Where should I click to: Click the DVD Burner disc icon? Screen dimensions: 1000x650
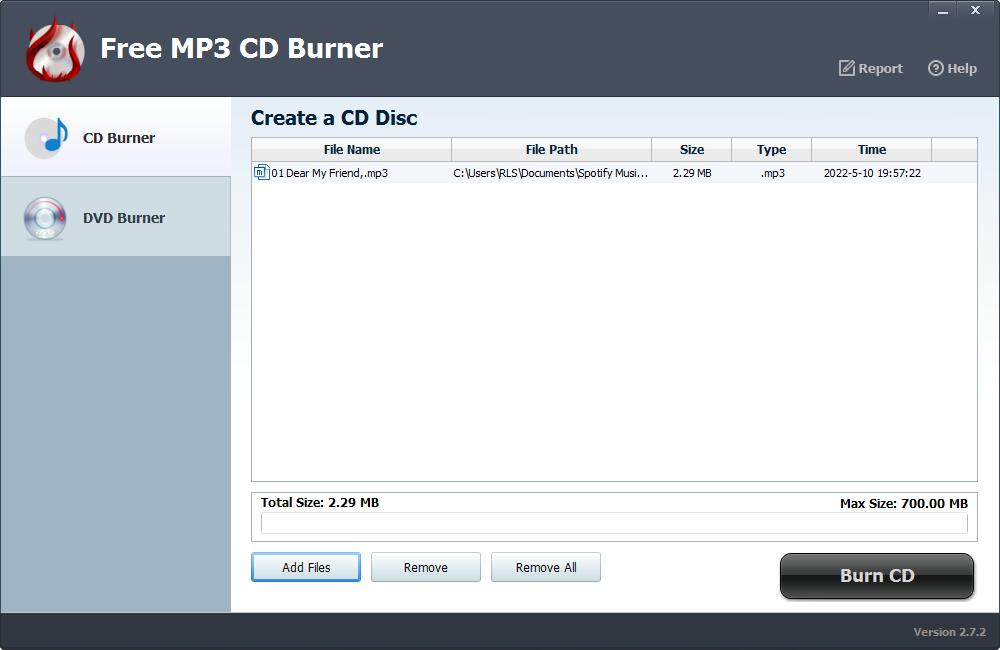(46, 218)
